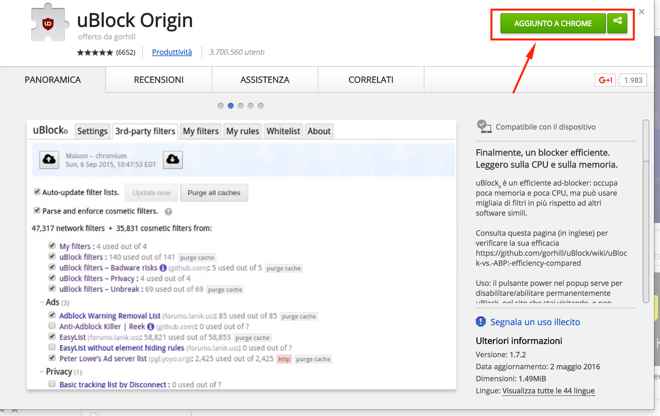Click Visualizza tutte le 44 lingue link

[x=548, y=391]
